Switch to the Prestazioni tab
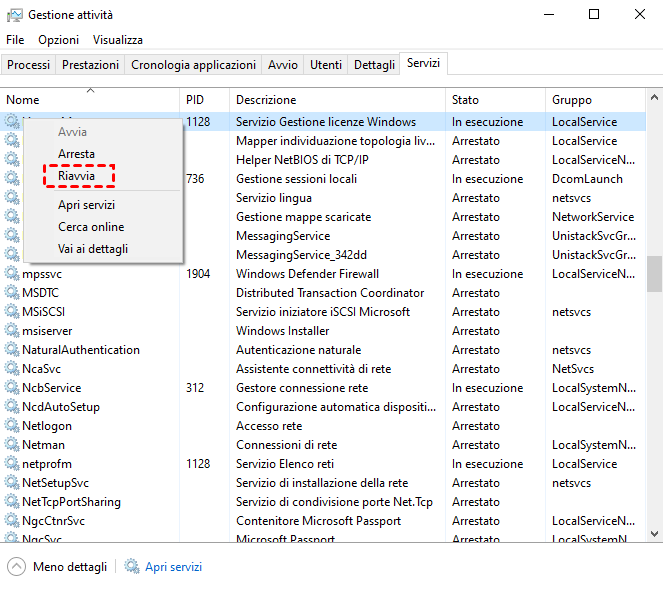The width and height of the screenshot is (663, 589). (90, 65)
